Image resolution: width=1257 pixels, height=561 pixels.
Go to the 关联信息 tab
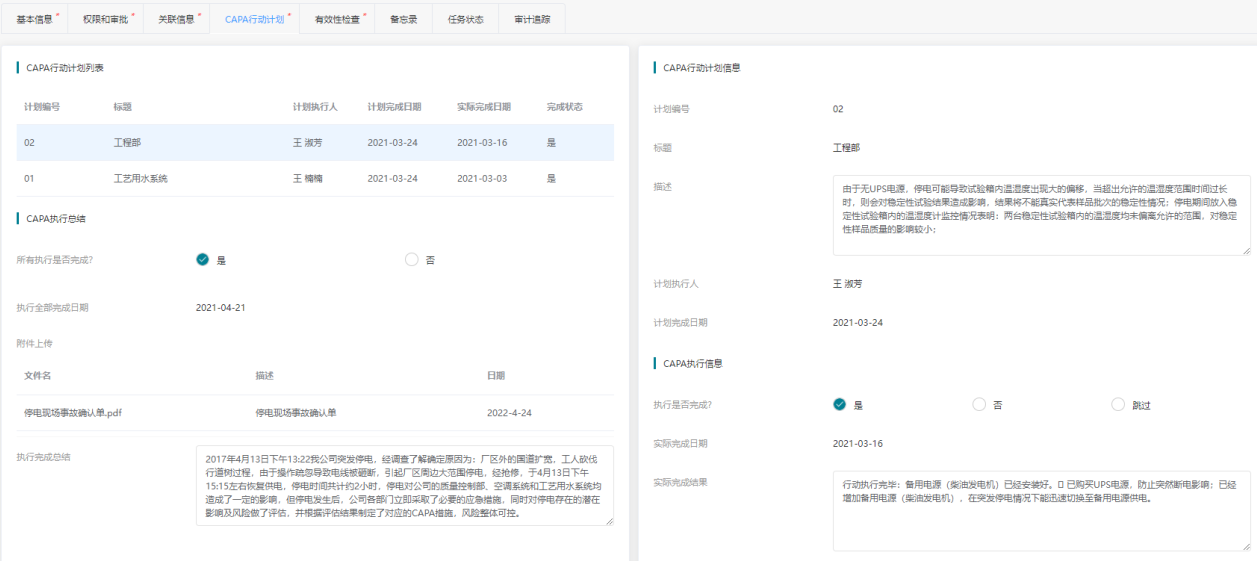177,19
